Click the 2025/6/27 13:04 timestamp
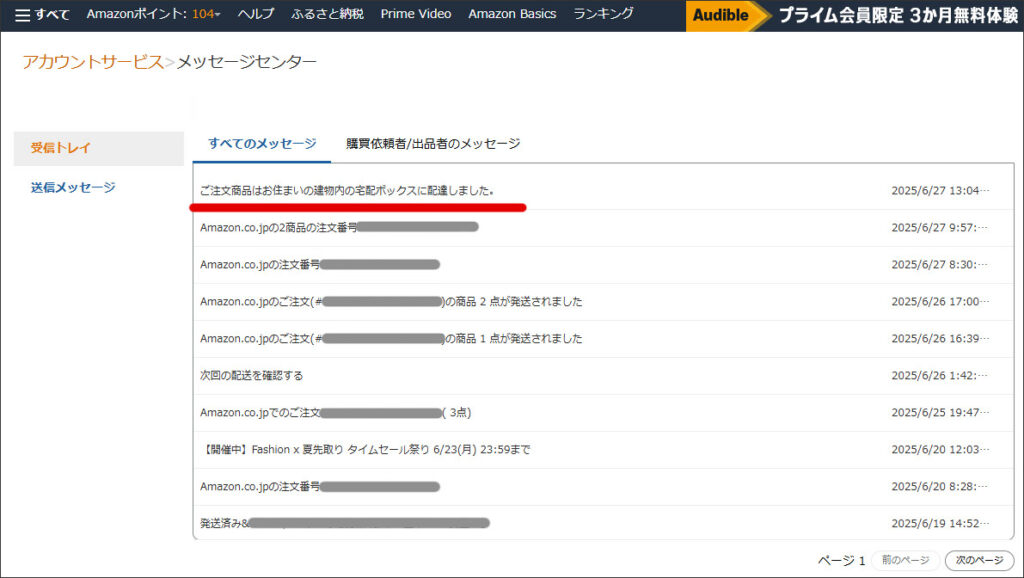1024x578 pixels. click(940, 191)
